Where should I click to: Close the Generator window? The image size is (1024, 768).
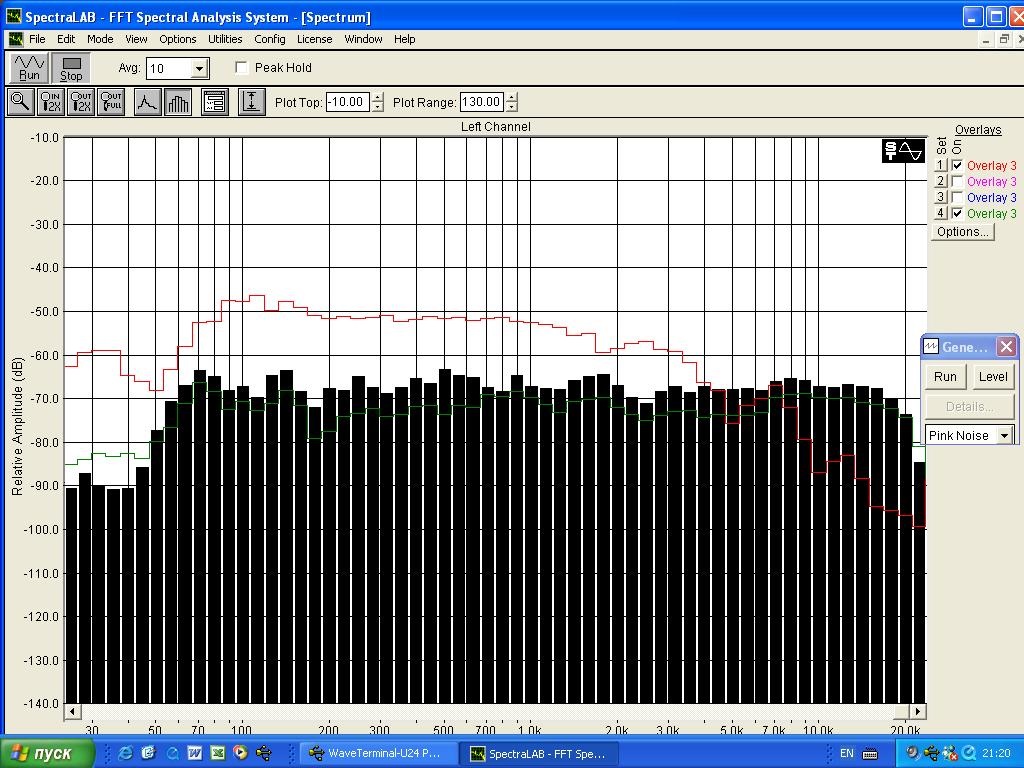(1006, 347)
